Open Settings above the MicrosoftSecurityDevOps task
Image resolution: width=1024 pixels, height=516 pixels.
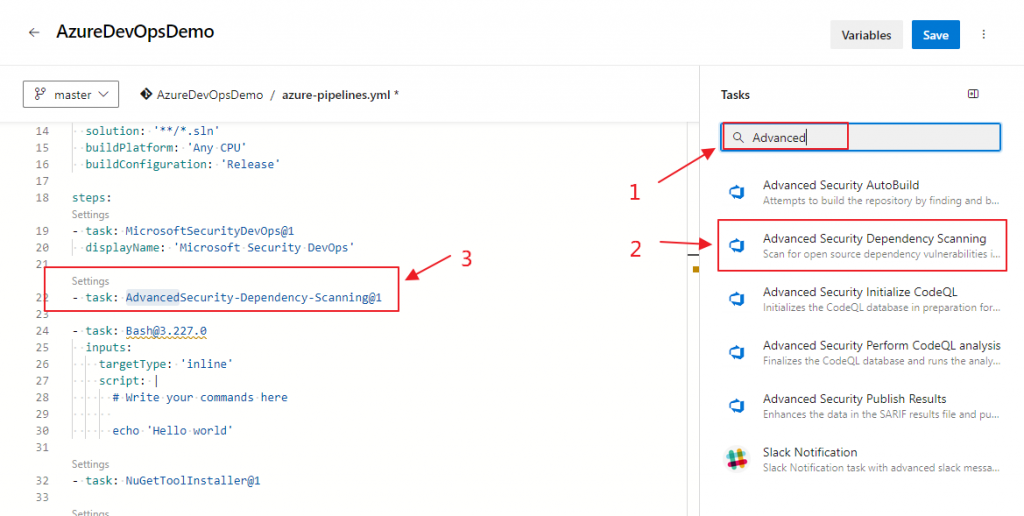tap(90, 214)
